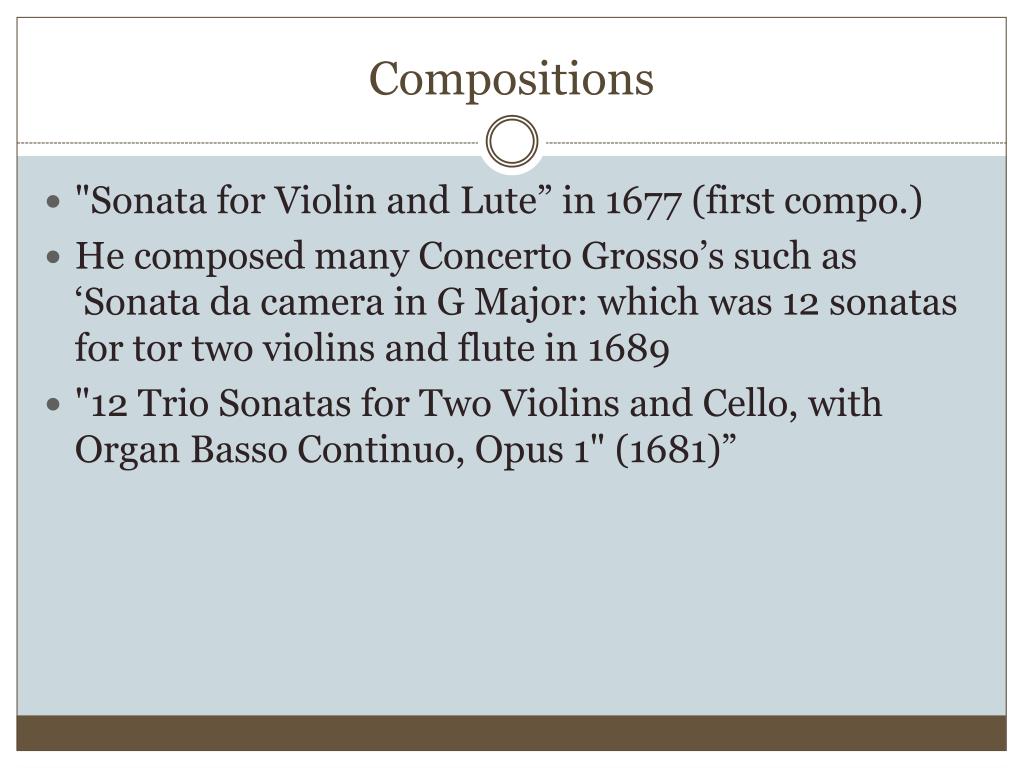
Task: Click the Compositions slide title
Action: click(x=511, y=79)
